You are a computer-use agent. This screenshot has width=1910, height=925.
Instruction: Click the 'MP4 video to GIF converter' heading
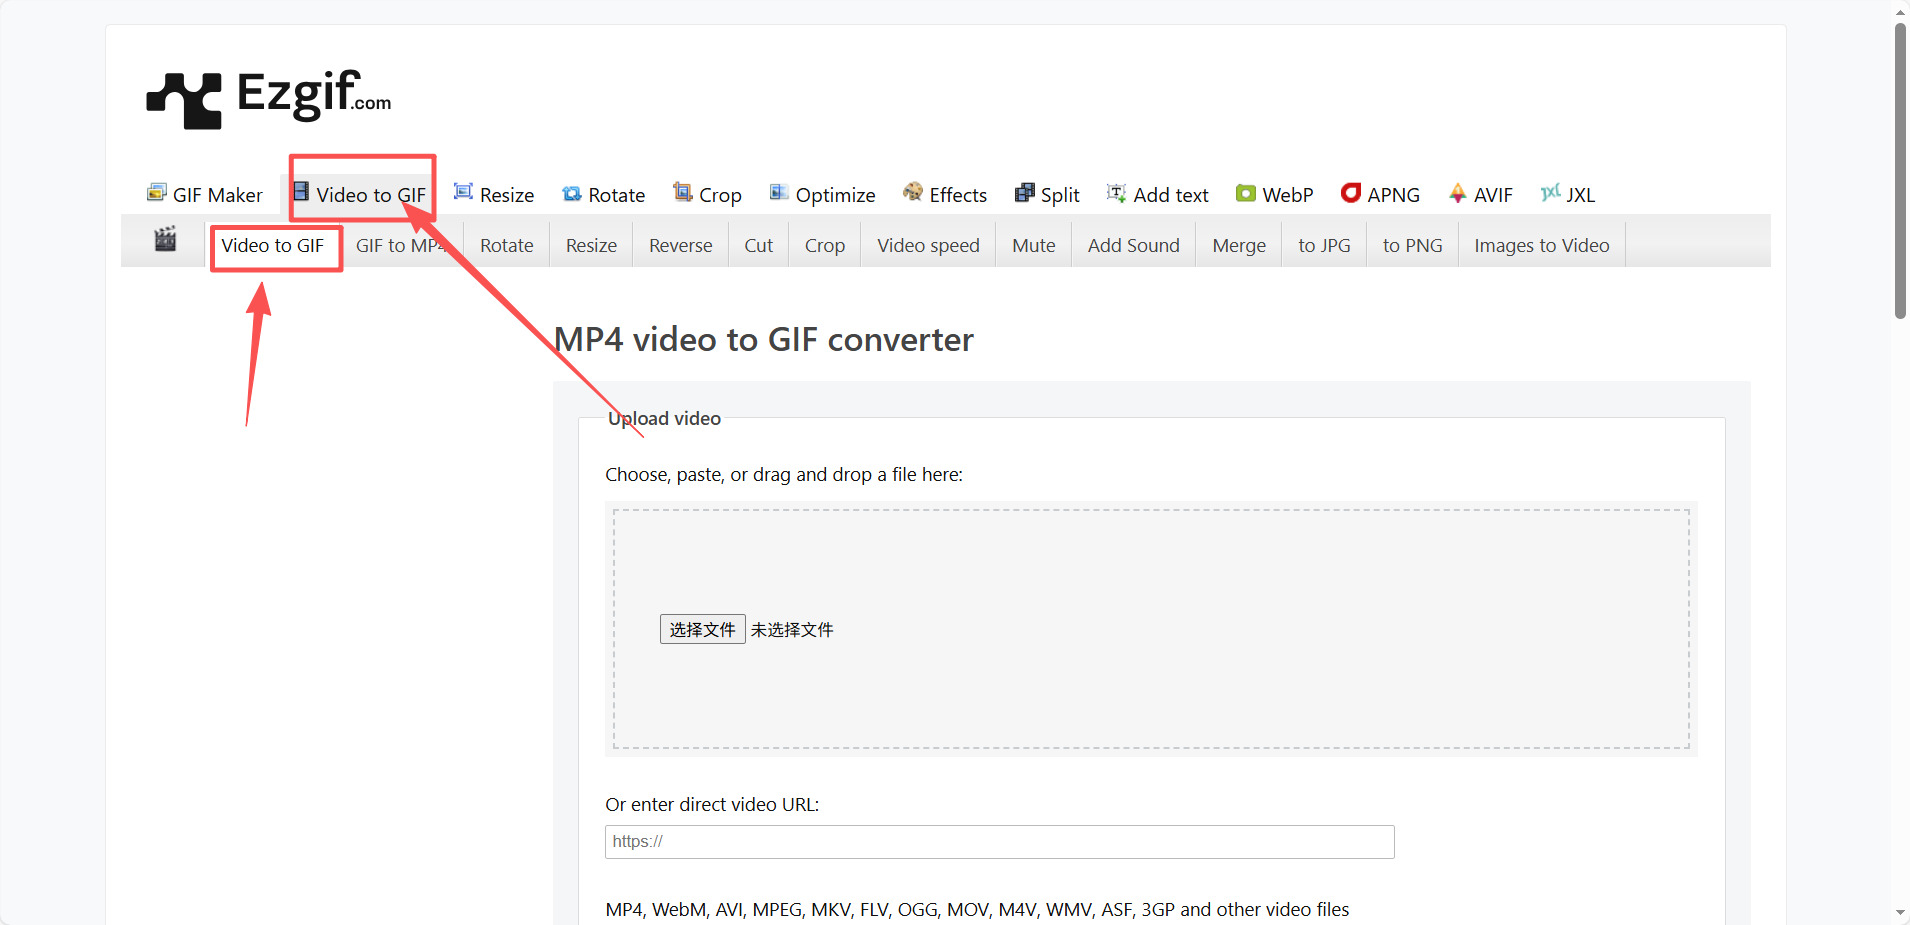click(x=764, y=340)
